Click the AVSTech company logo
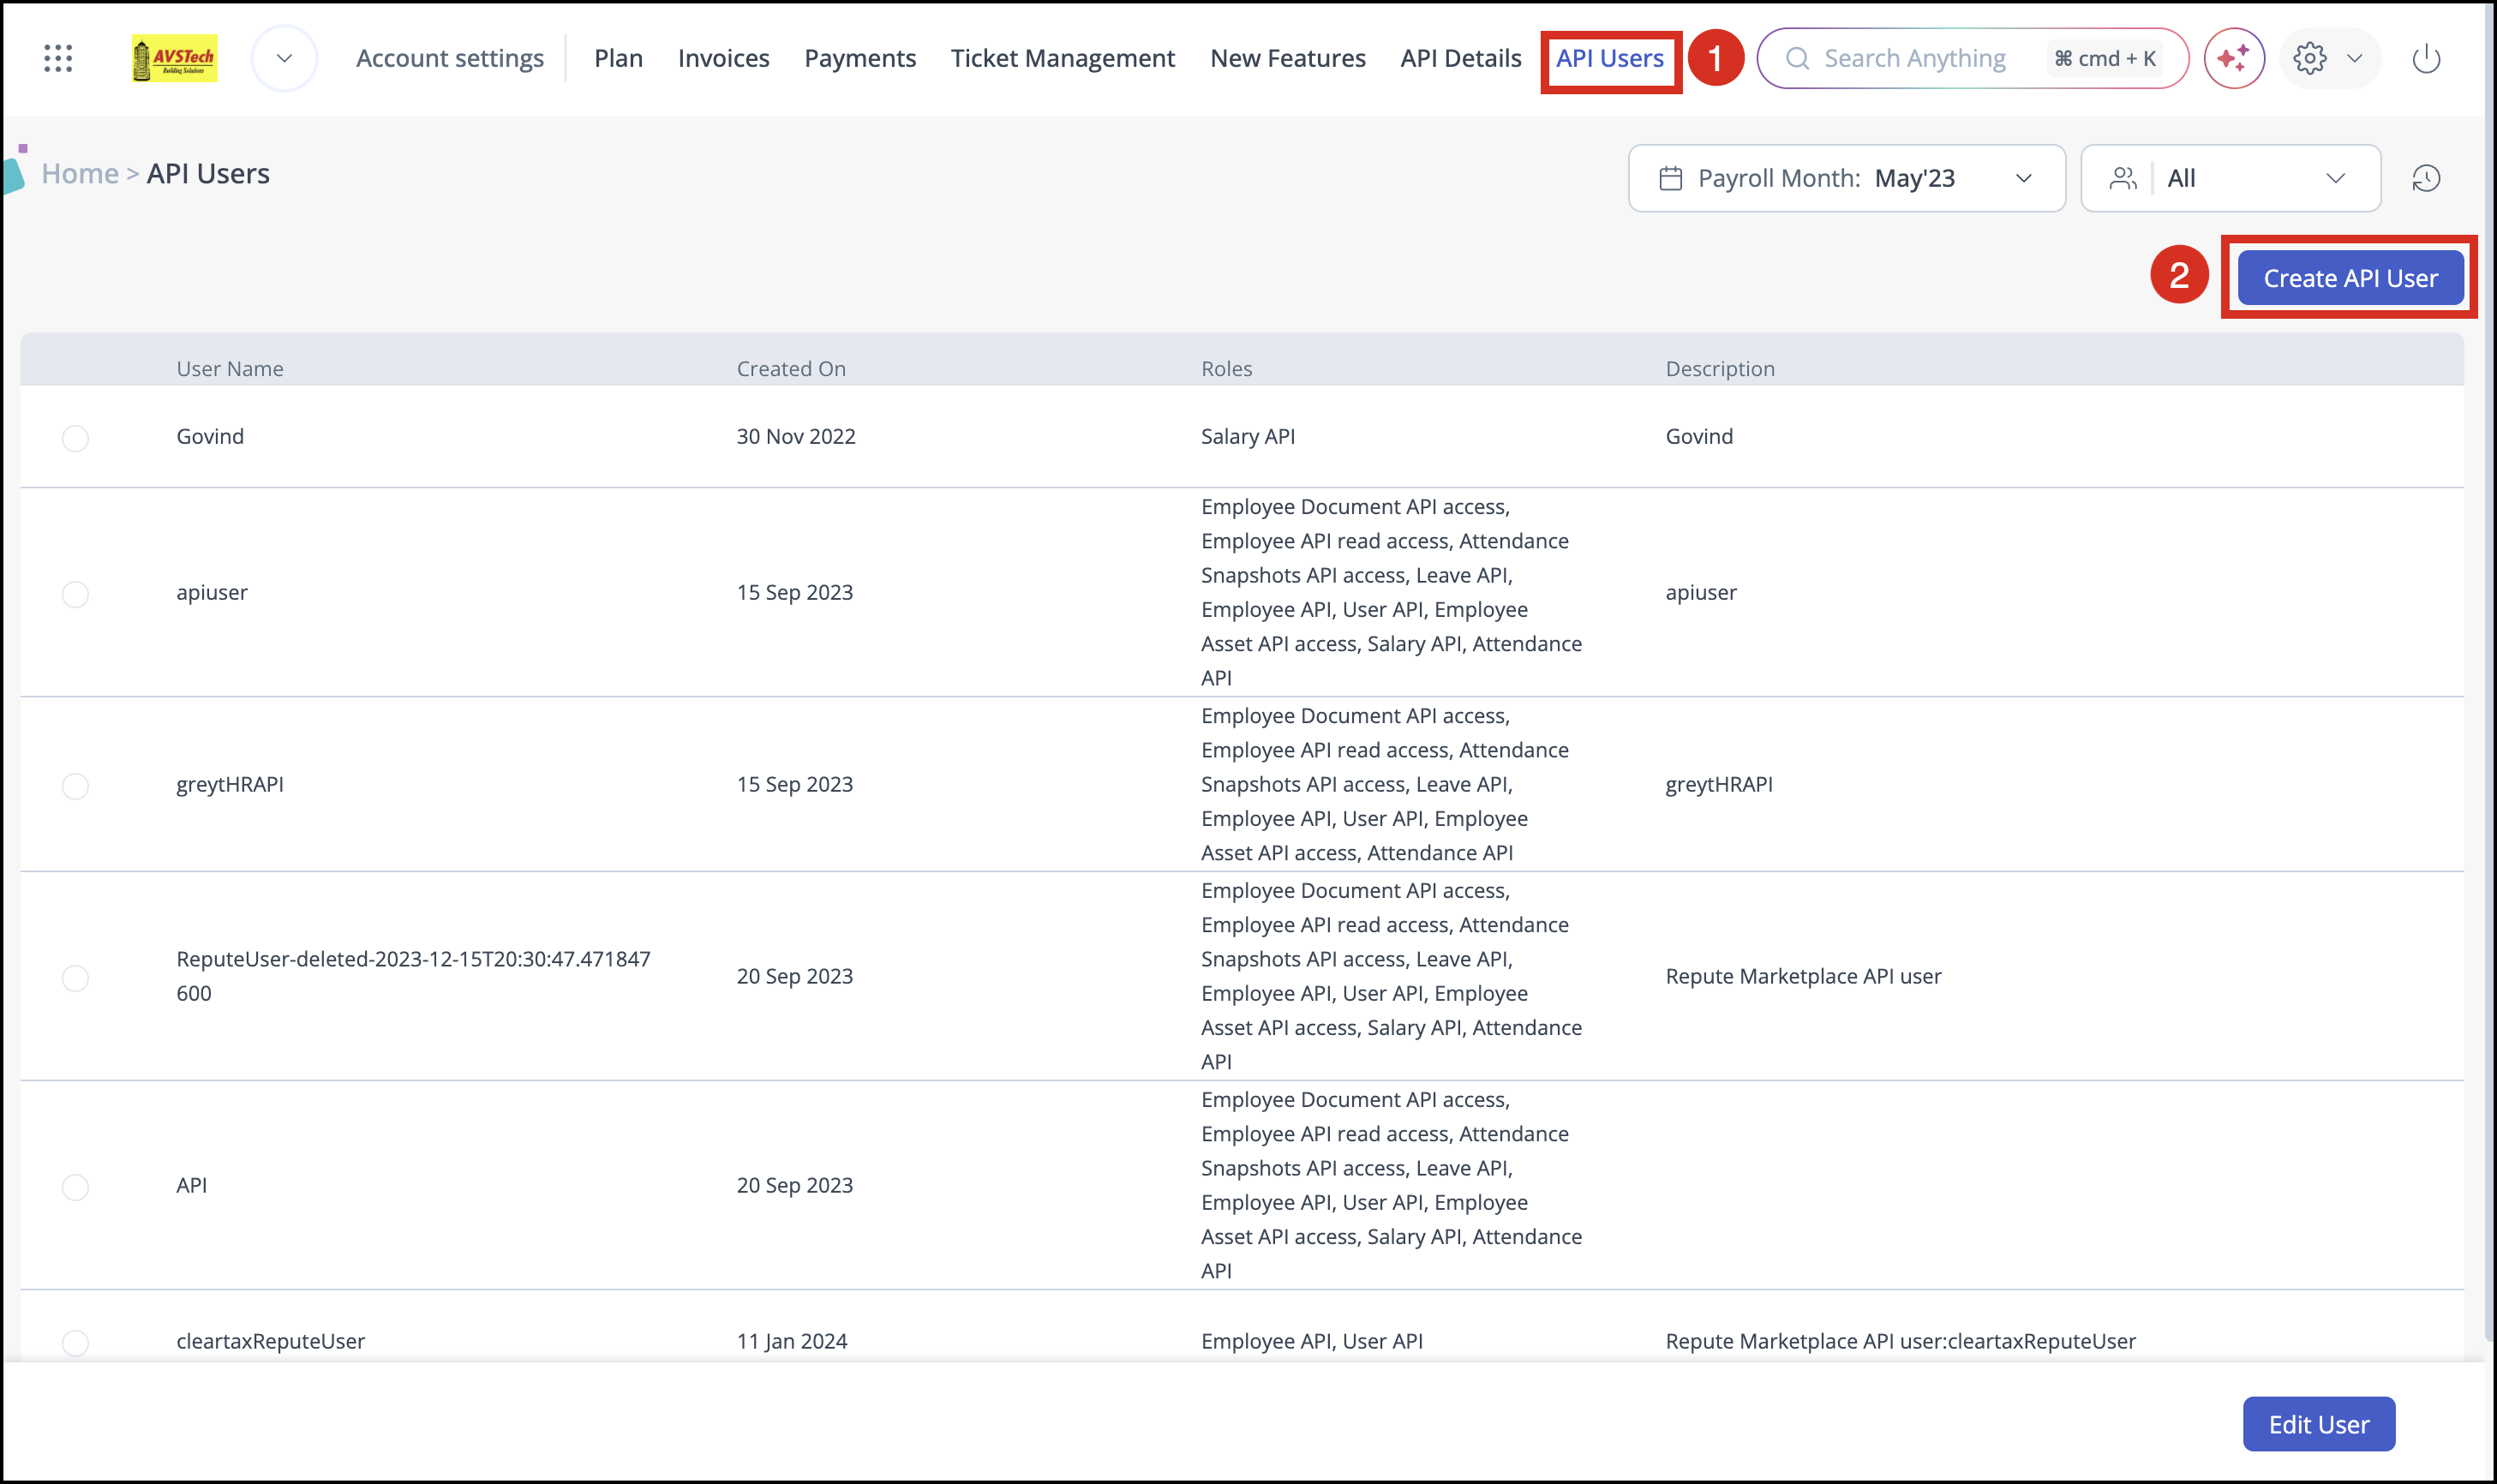Viewport: 2497px width, 1484px height. (174, 58)
